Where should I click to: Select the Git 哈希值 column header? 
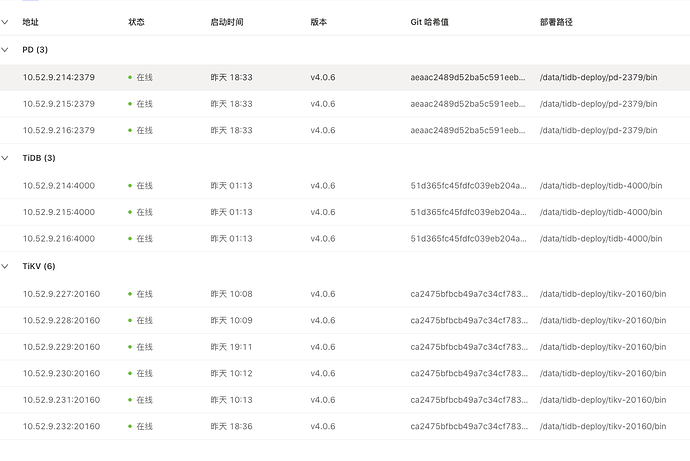429,22
